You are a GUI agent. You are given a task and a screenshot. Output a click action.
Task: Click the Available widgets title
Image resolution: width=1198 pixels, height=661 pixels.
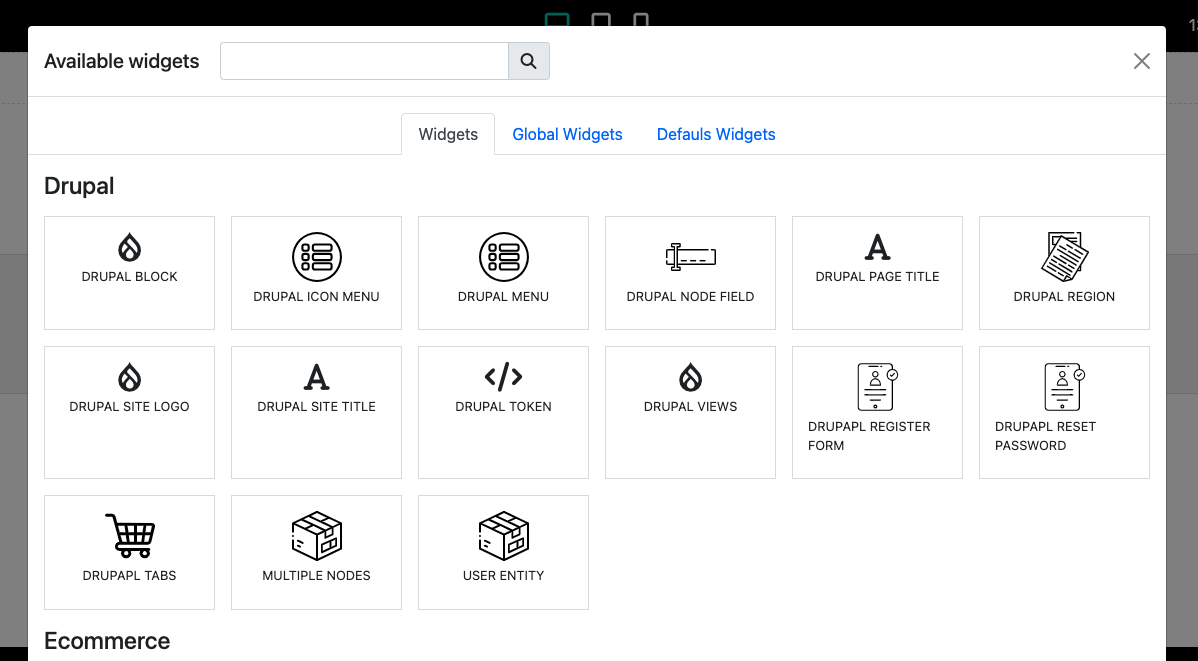tap(121, 61)
